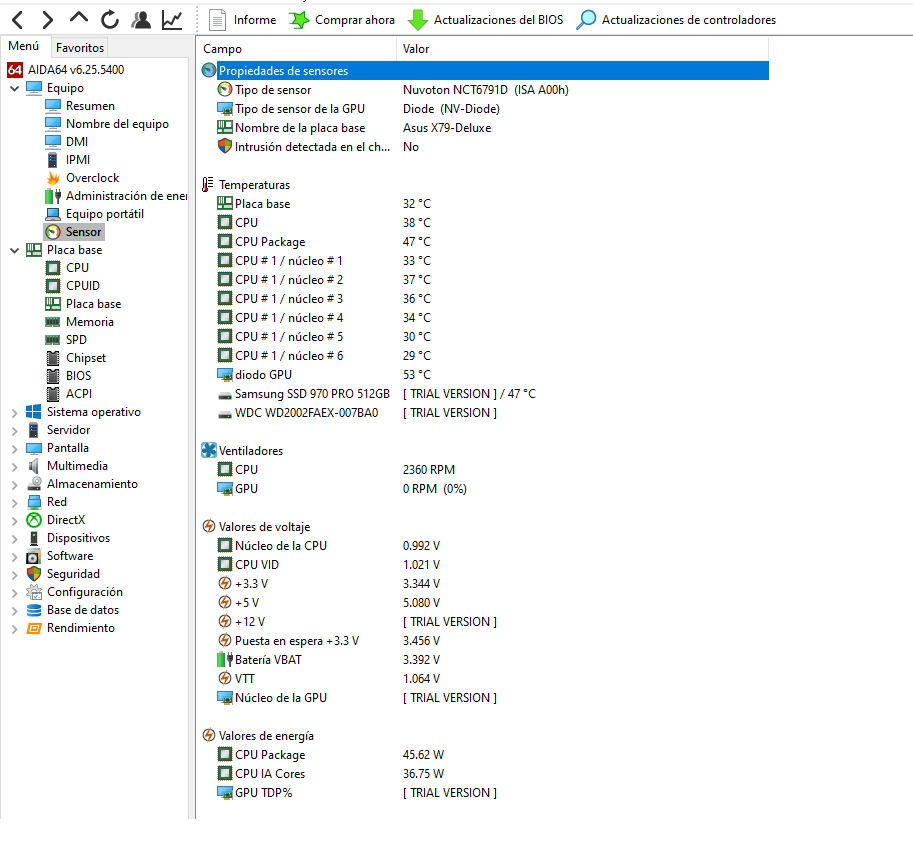
Task: Expand the Pantalla node
Action: (x=15, y=449)
